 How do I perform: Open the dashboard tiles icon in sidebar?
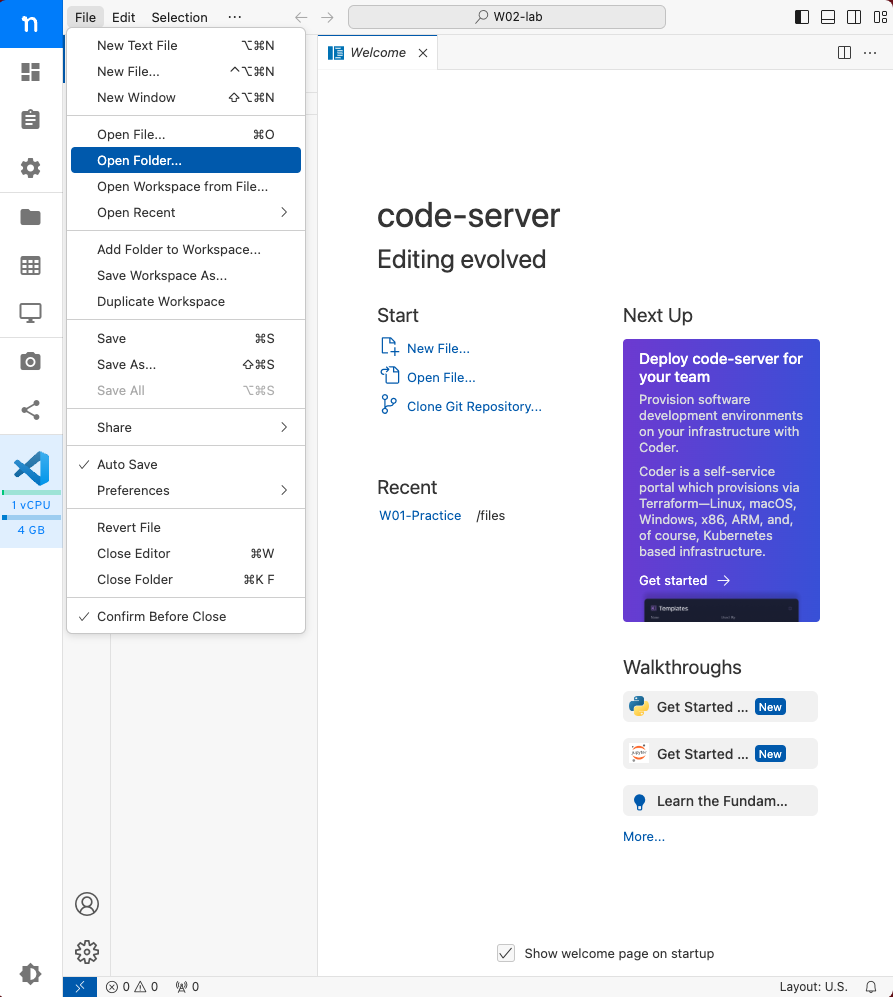(x=31, y=72)
